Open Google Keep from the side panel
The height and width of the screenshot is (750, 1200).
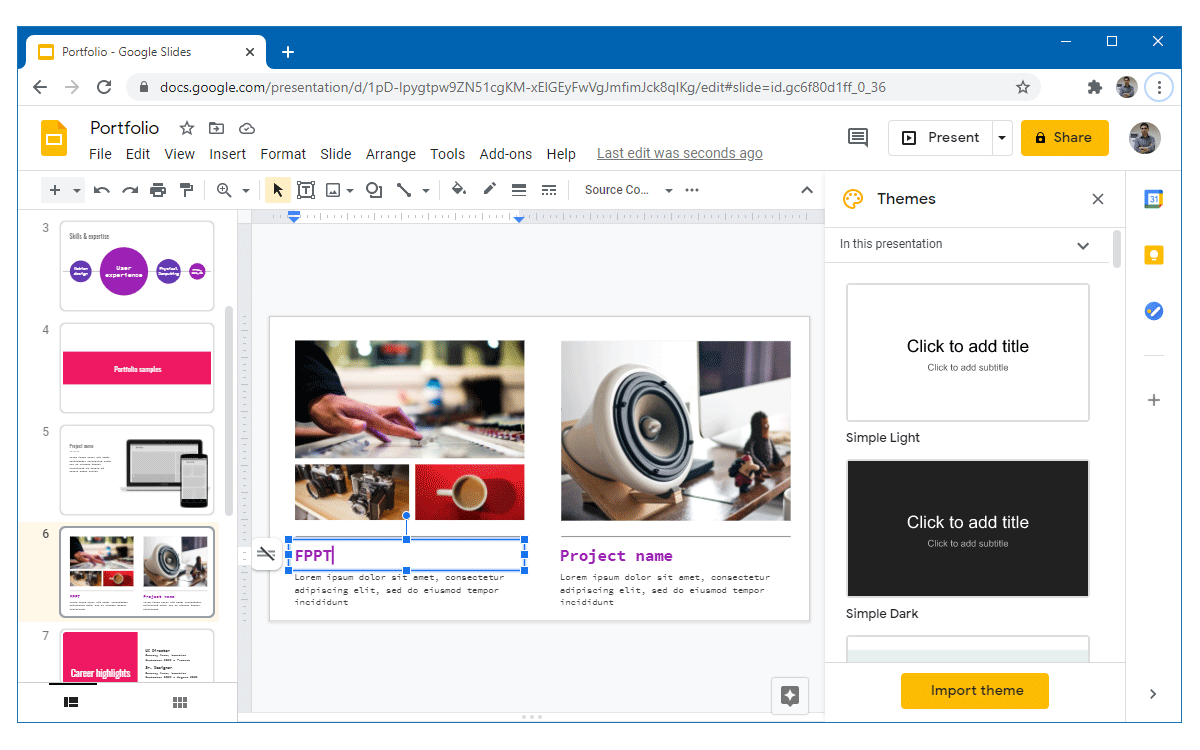click(1154, 255)
